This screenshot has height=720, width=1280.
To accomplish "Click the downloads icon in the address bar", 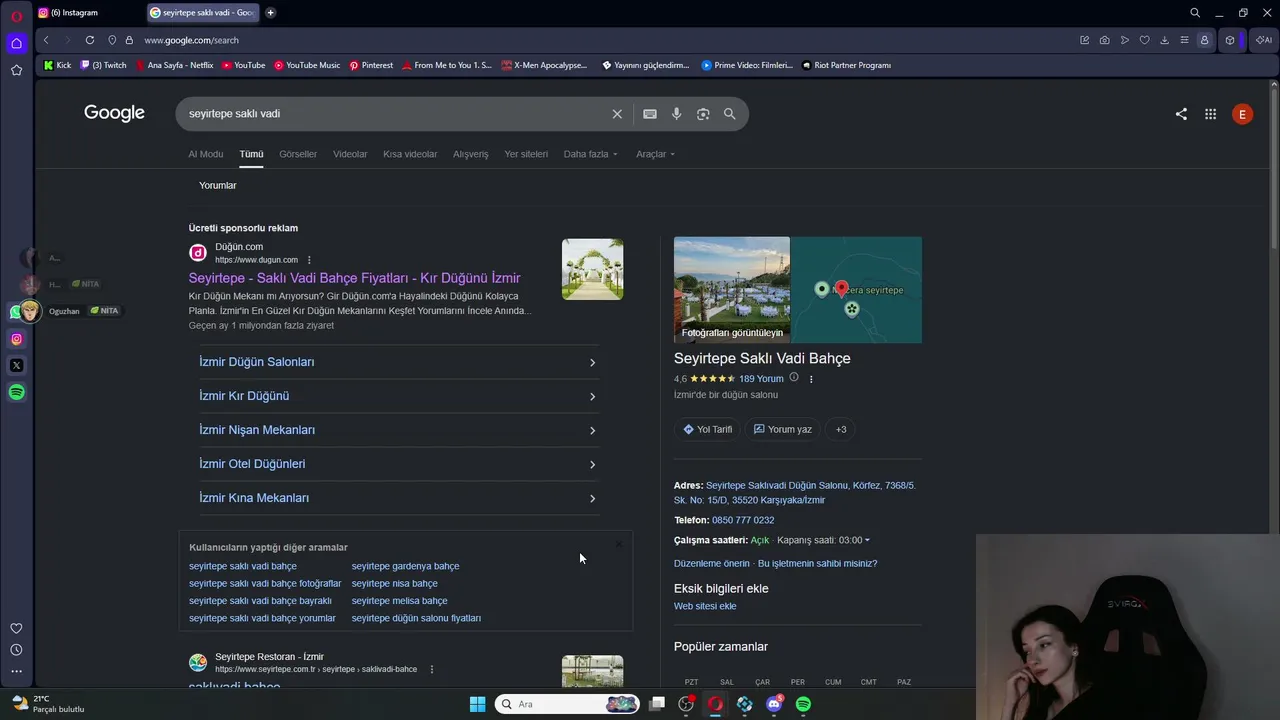I will (1164, 40).
